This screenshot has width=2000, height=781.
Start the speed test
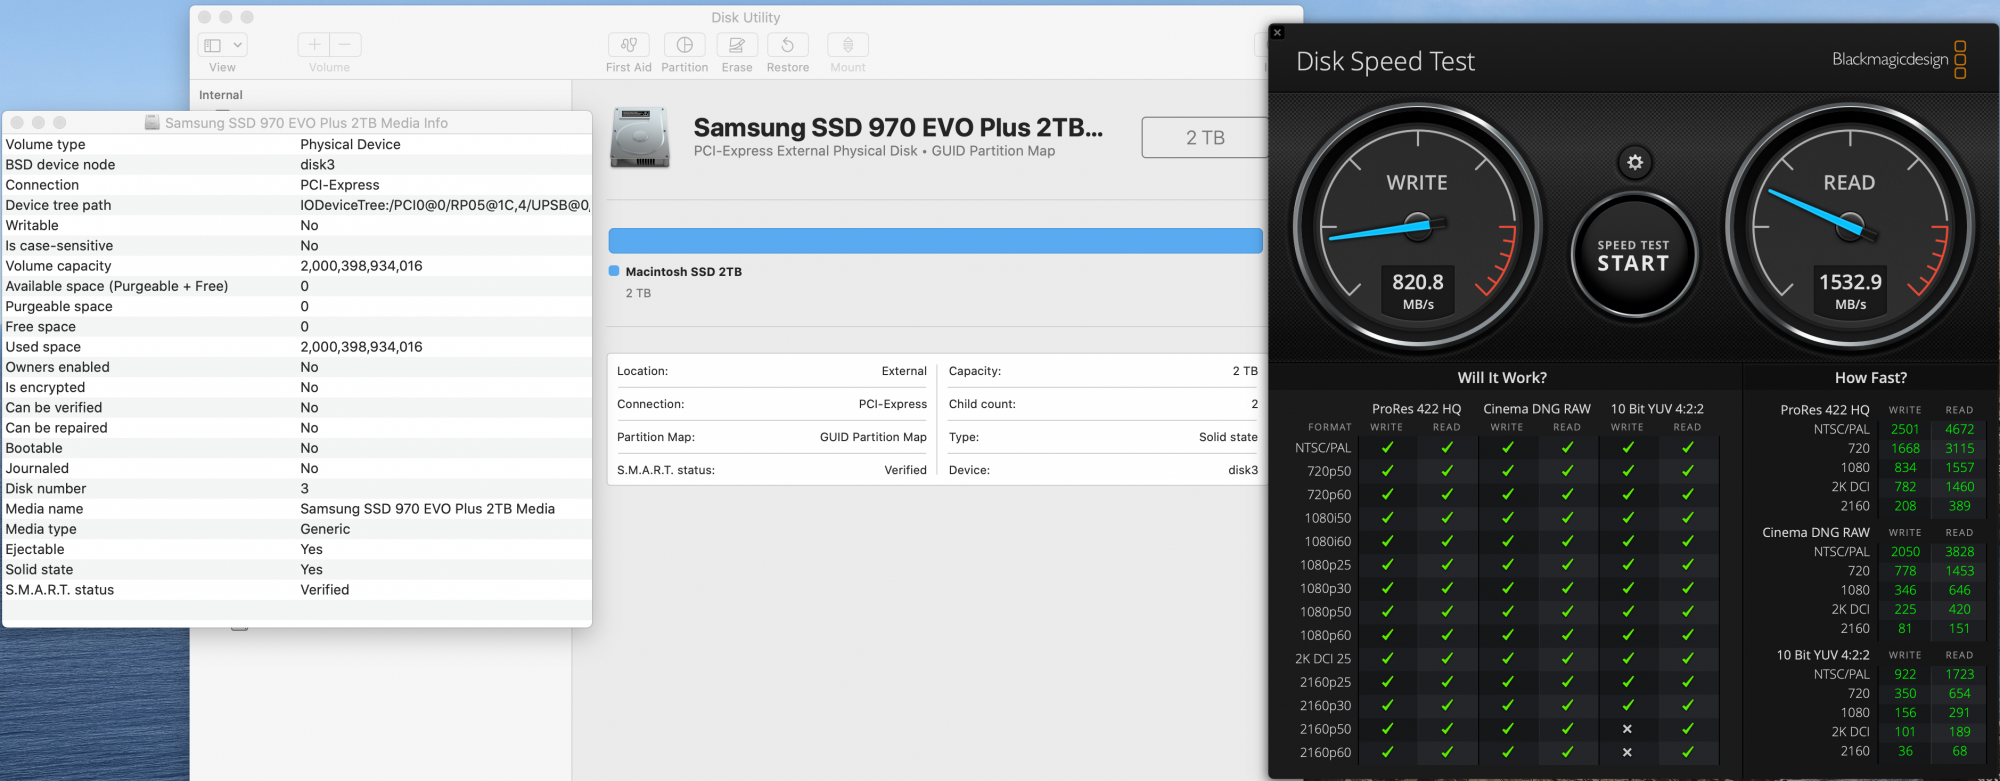1633,256
